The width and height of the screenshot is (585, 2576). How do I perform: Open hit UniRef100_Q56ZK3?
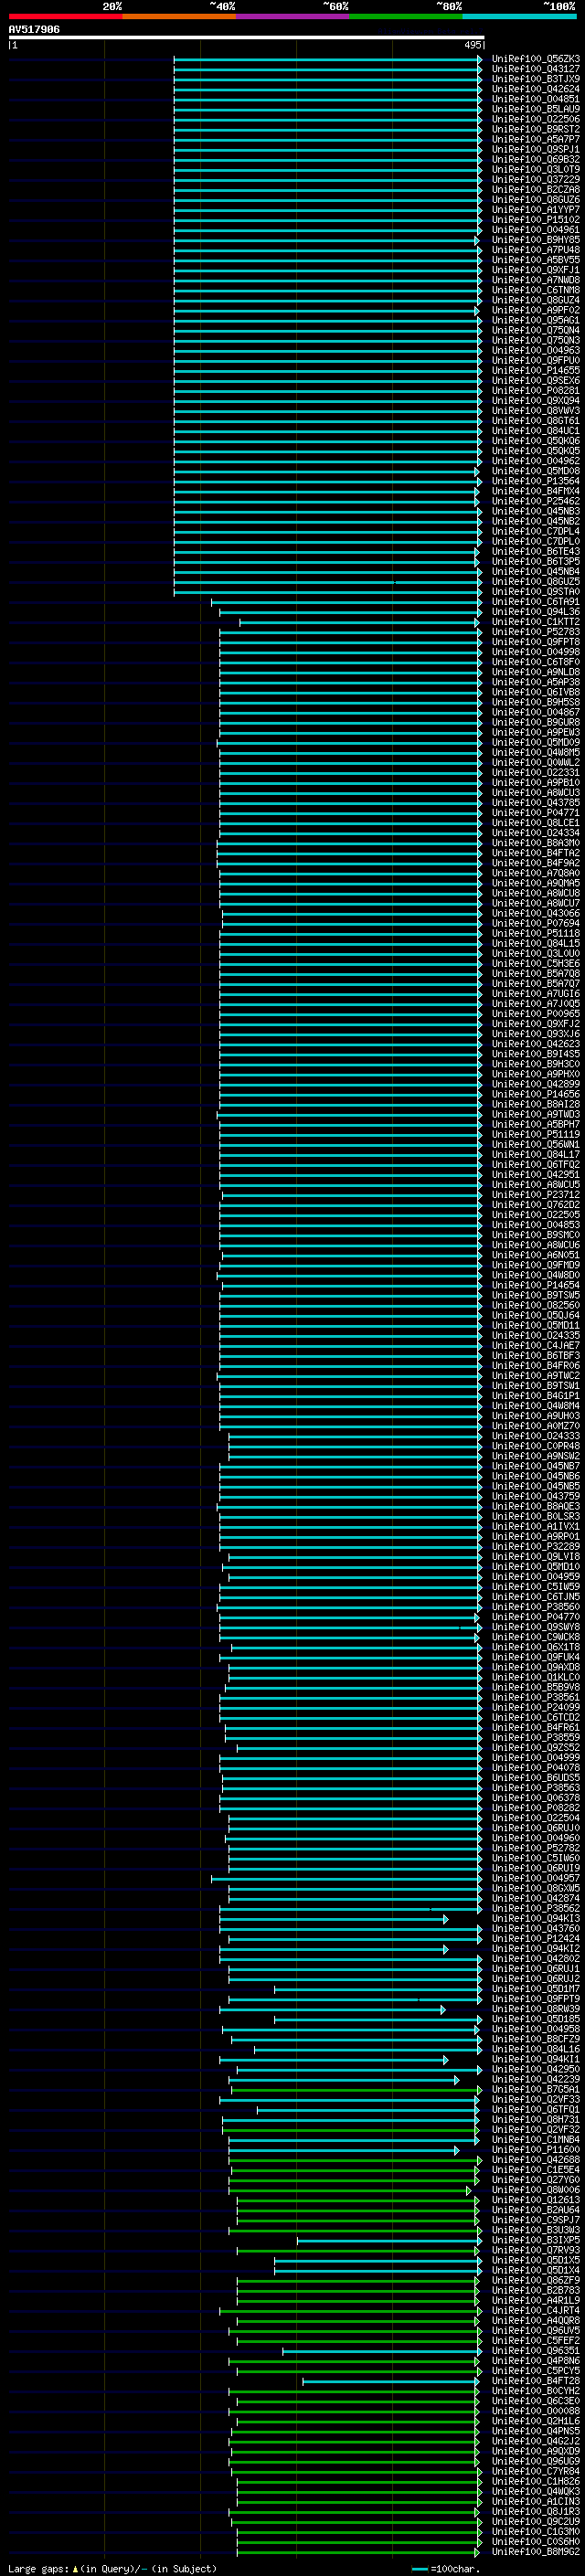click(x=535, y=59)
